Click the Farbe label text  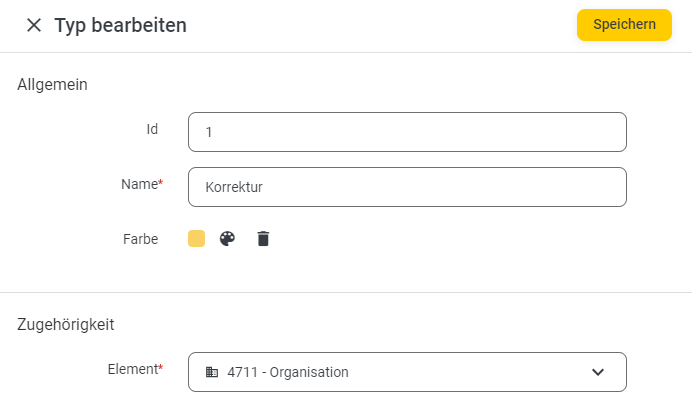point(140,239)
